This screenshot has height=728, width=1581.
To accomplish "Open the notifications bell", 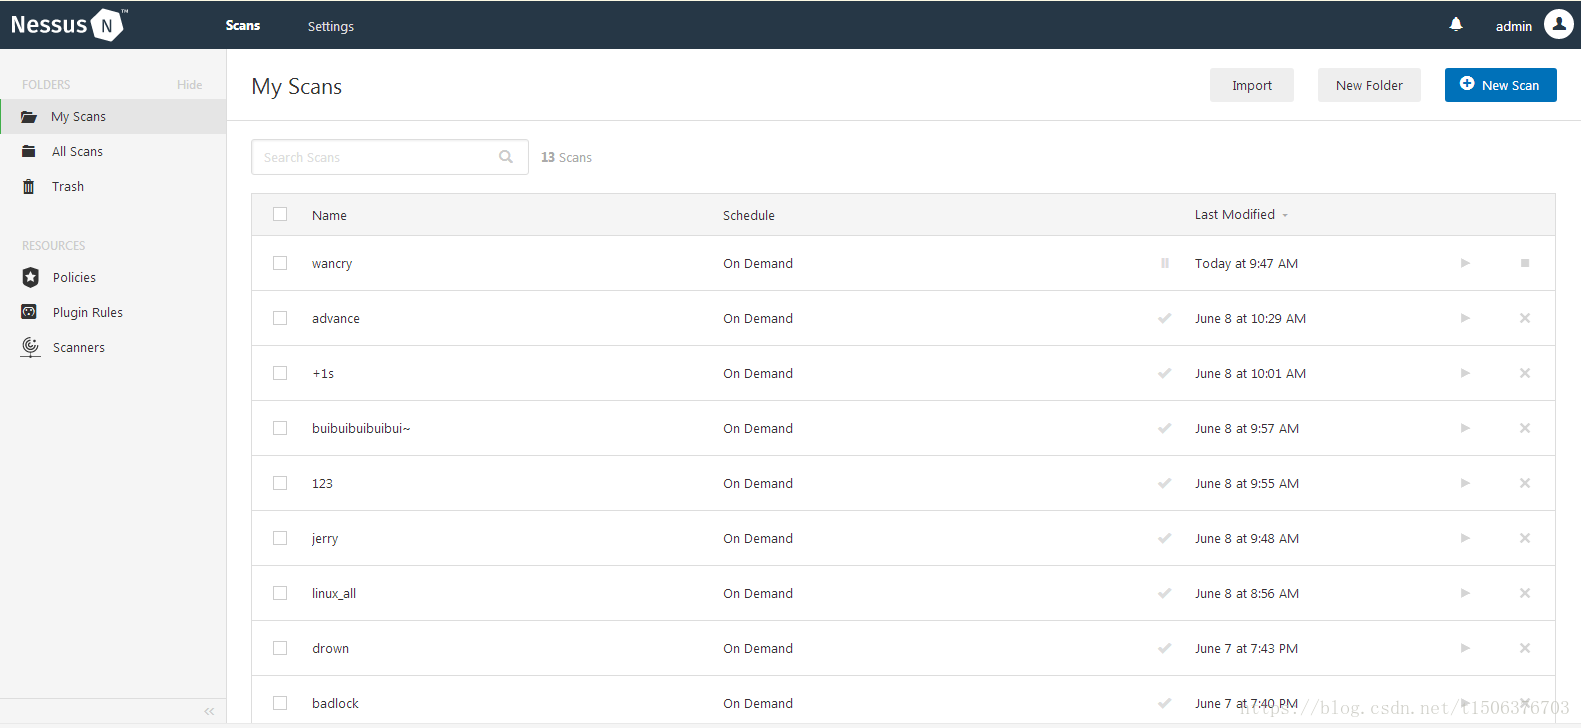I will click(1456, 24).
